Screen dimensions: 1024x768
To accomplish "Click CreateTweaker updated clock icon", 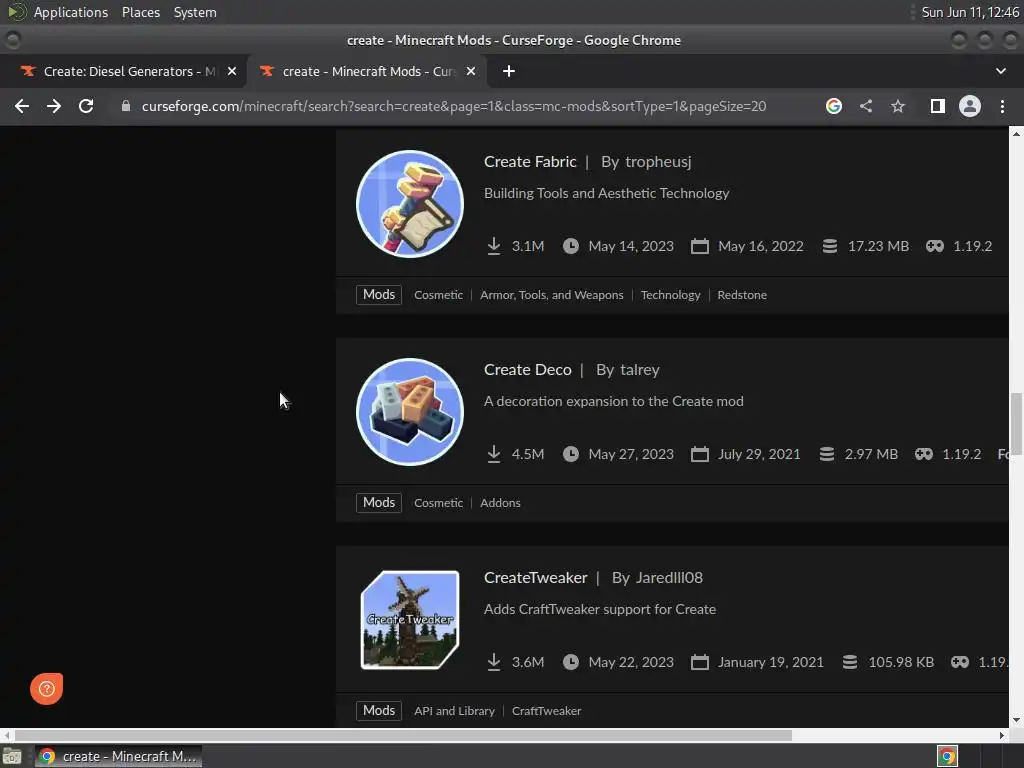I will [571, 662].
